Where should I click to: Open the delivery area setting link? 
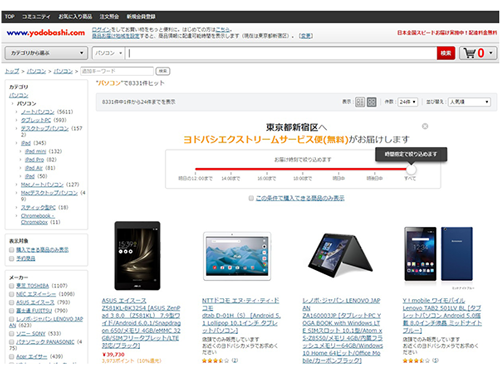click(116, 36)
